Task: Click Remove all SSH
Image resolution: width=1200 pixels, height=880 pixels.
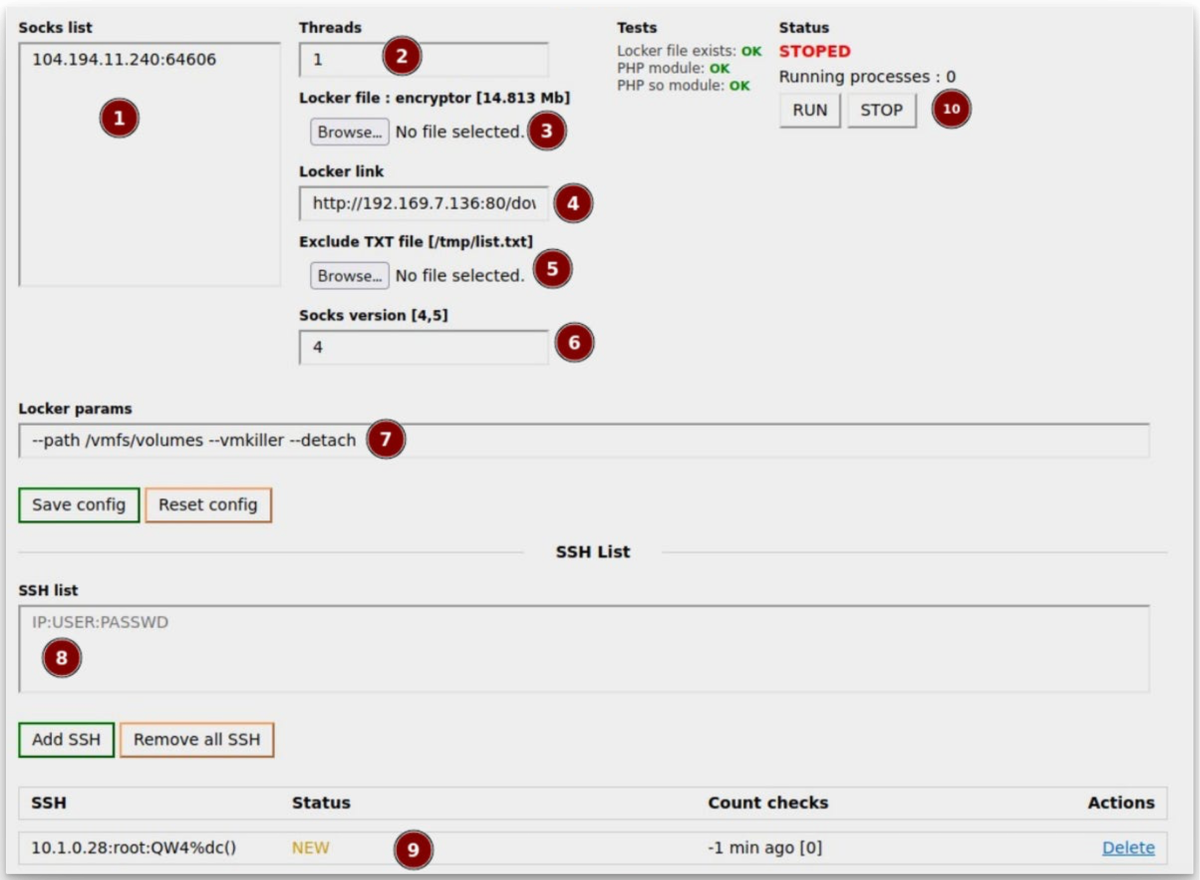Action: click(x=196, y=740)
